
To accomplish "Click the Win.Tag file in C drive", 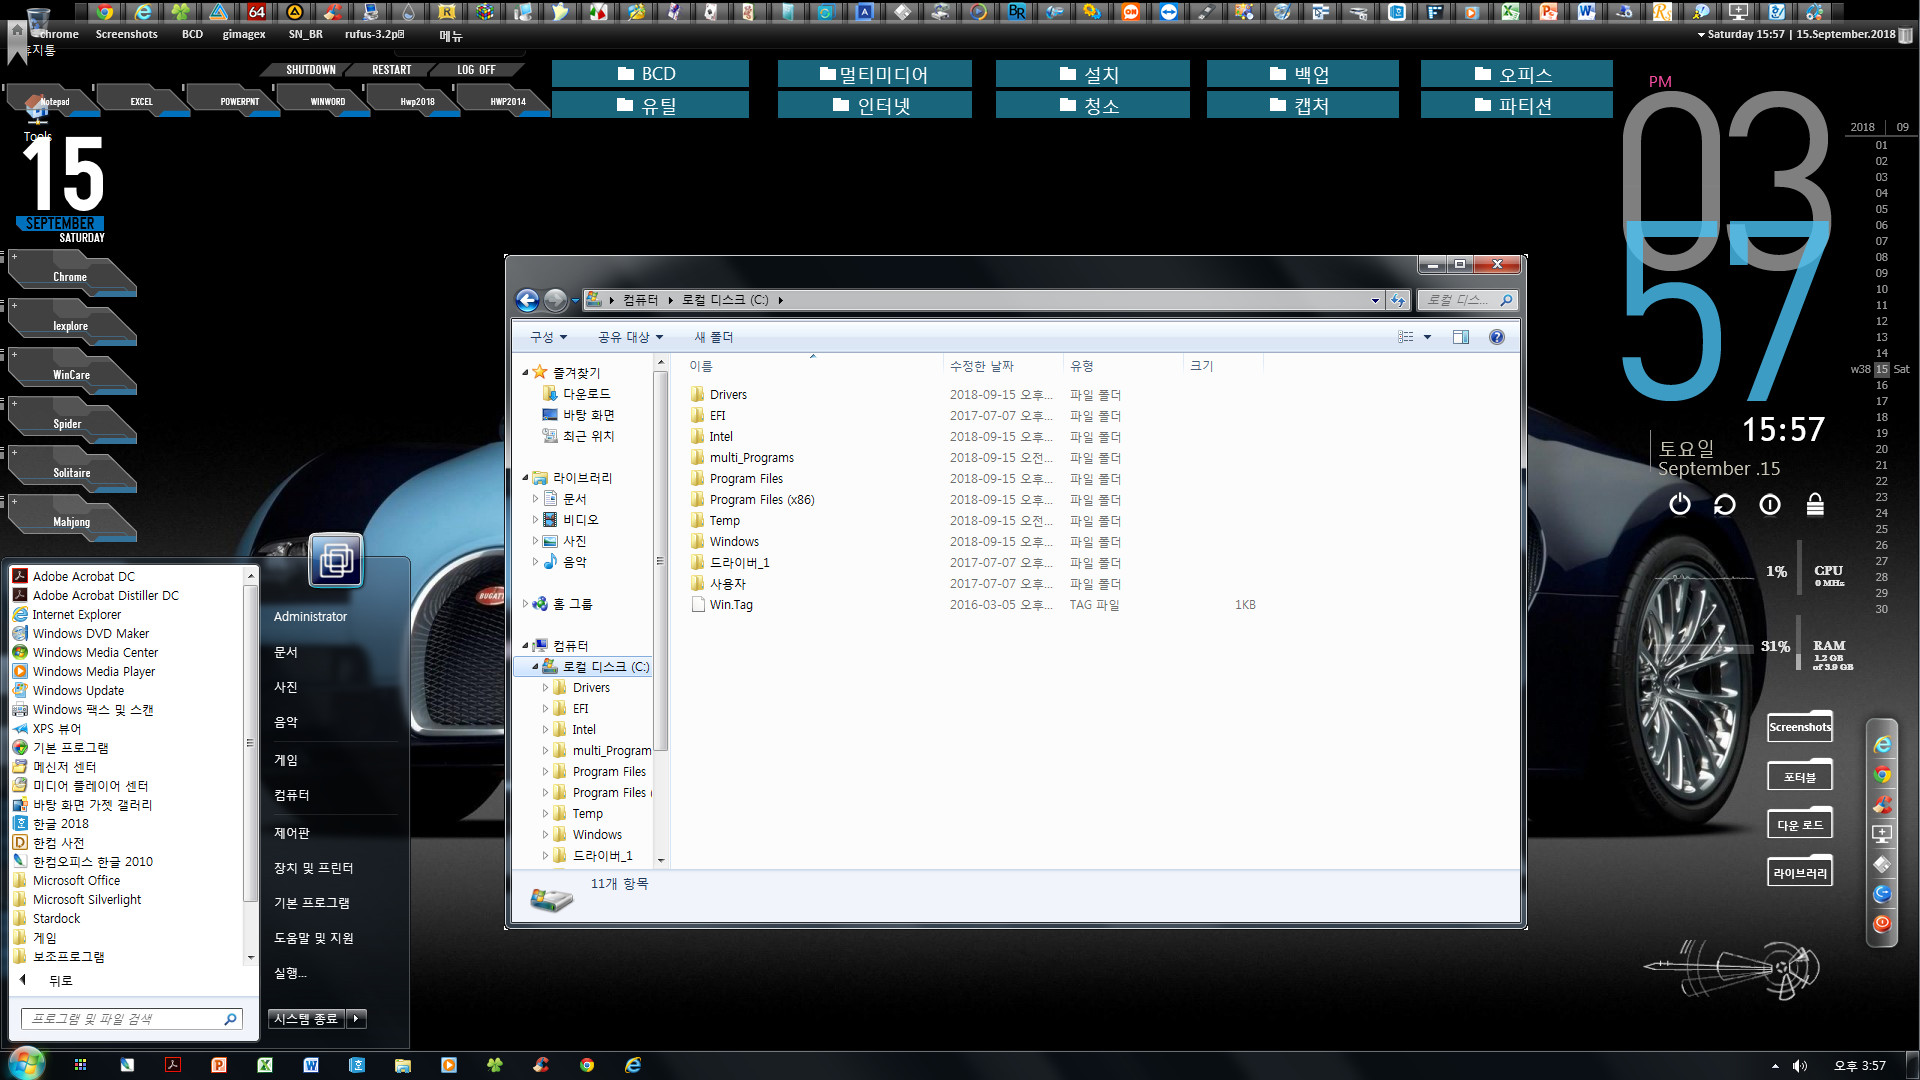I will 731,604.
